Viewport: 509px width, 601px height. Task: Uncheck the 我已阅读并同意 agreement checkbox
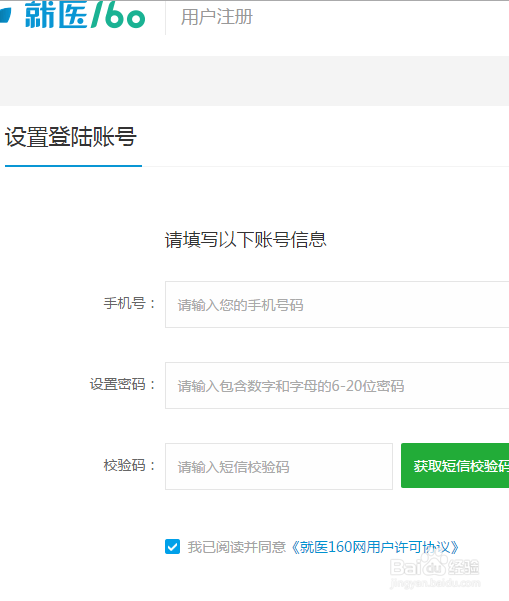pos(172,547)
